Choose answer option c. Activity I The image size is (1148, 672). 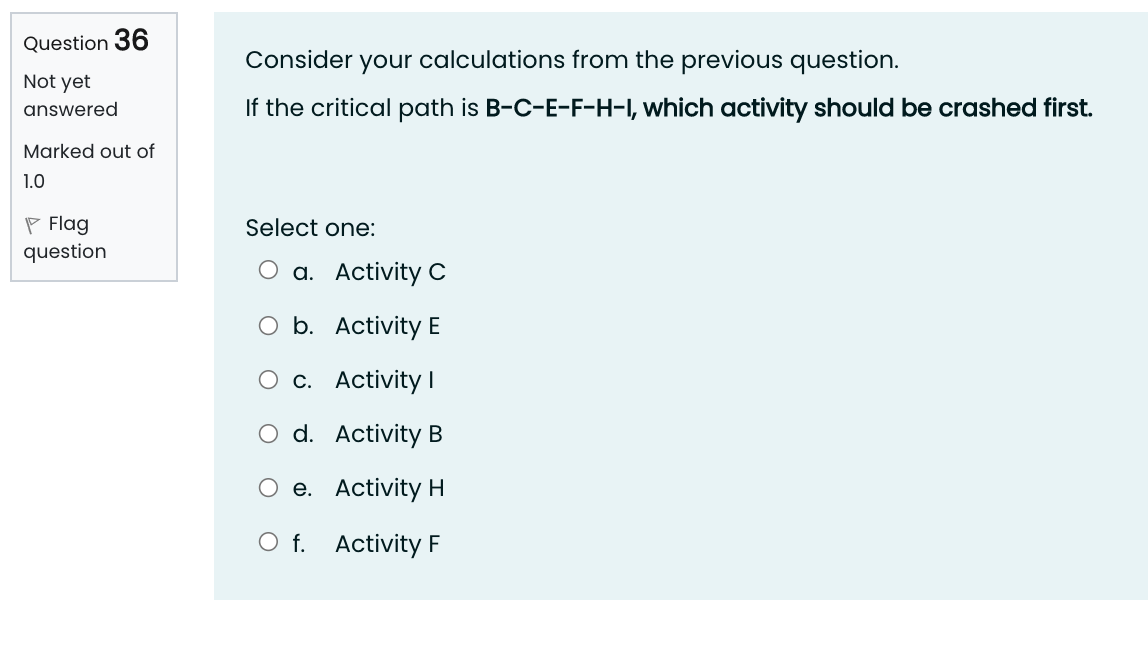(x=383, y=380)
